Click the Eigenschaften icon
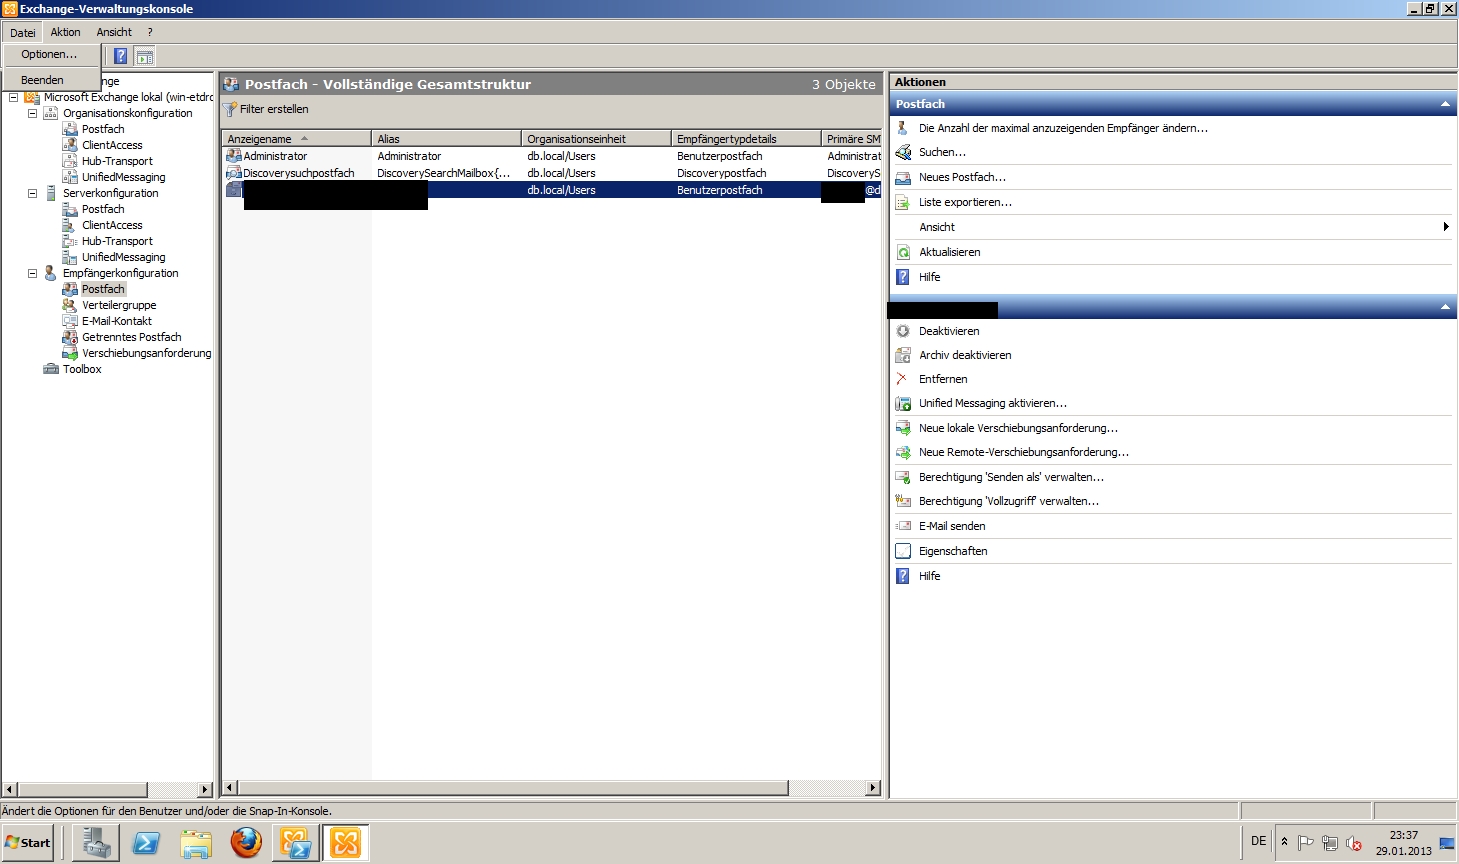 (x=902, y=551)
